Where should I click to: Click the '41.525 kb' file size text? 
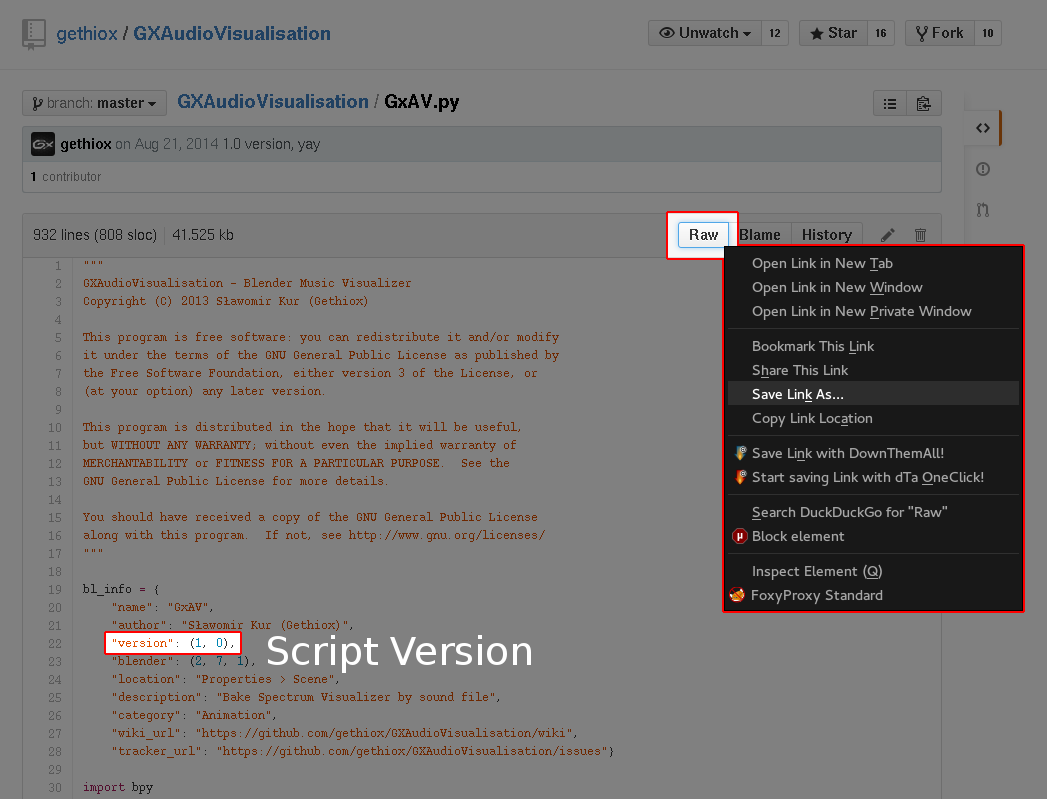click(203, 235)
